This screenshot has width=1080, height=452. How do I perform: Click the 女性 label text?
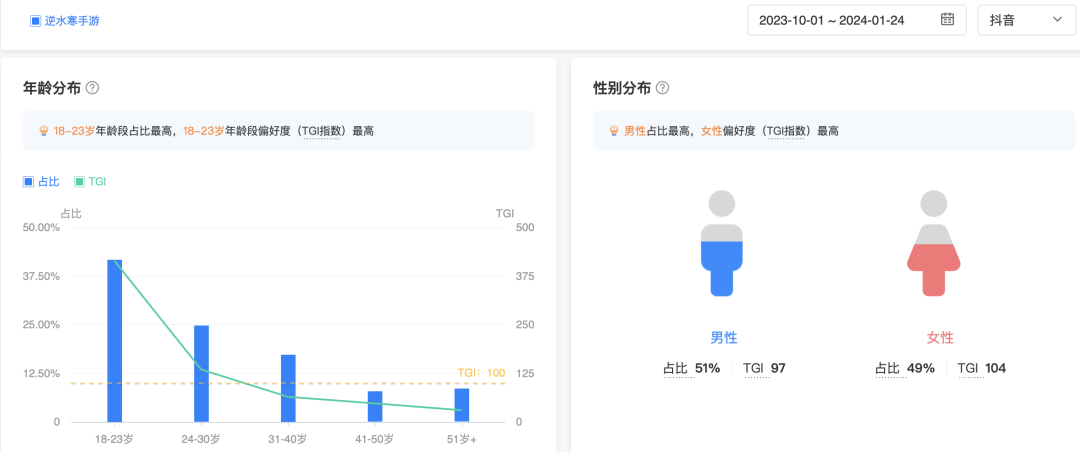pyautogui.click(x=940, y=338)
